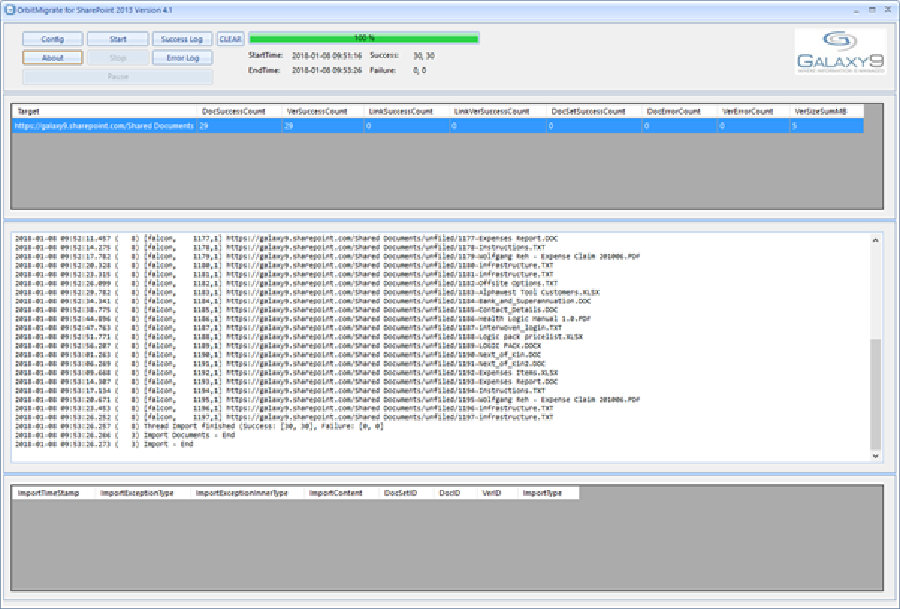
Task: Click the ImportType column header
Action: [548, 493]
